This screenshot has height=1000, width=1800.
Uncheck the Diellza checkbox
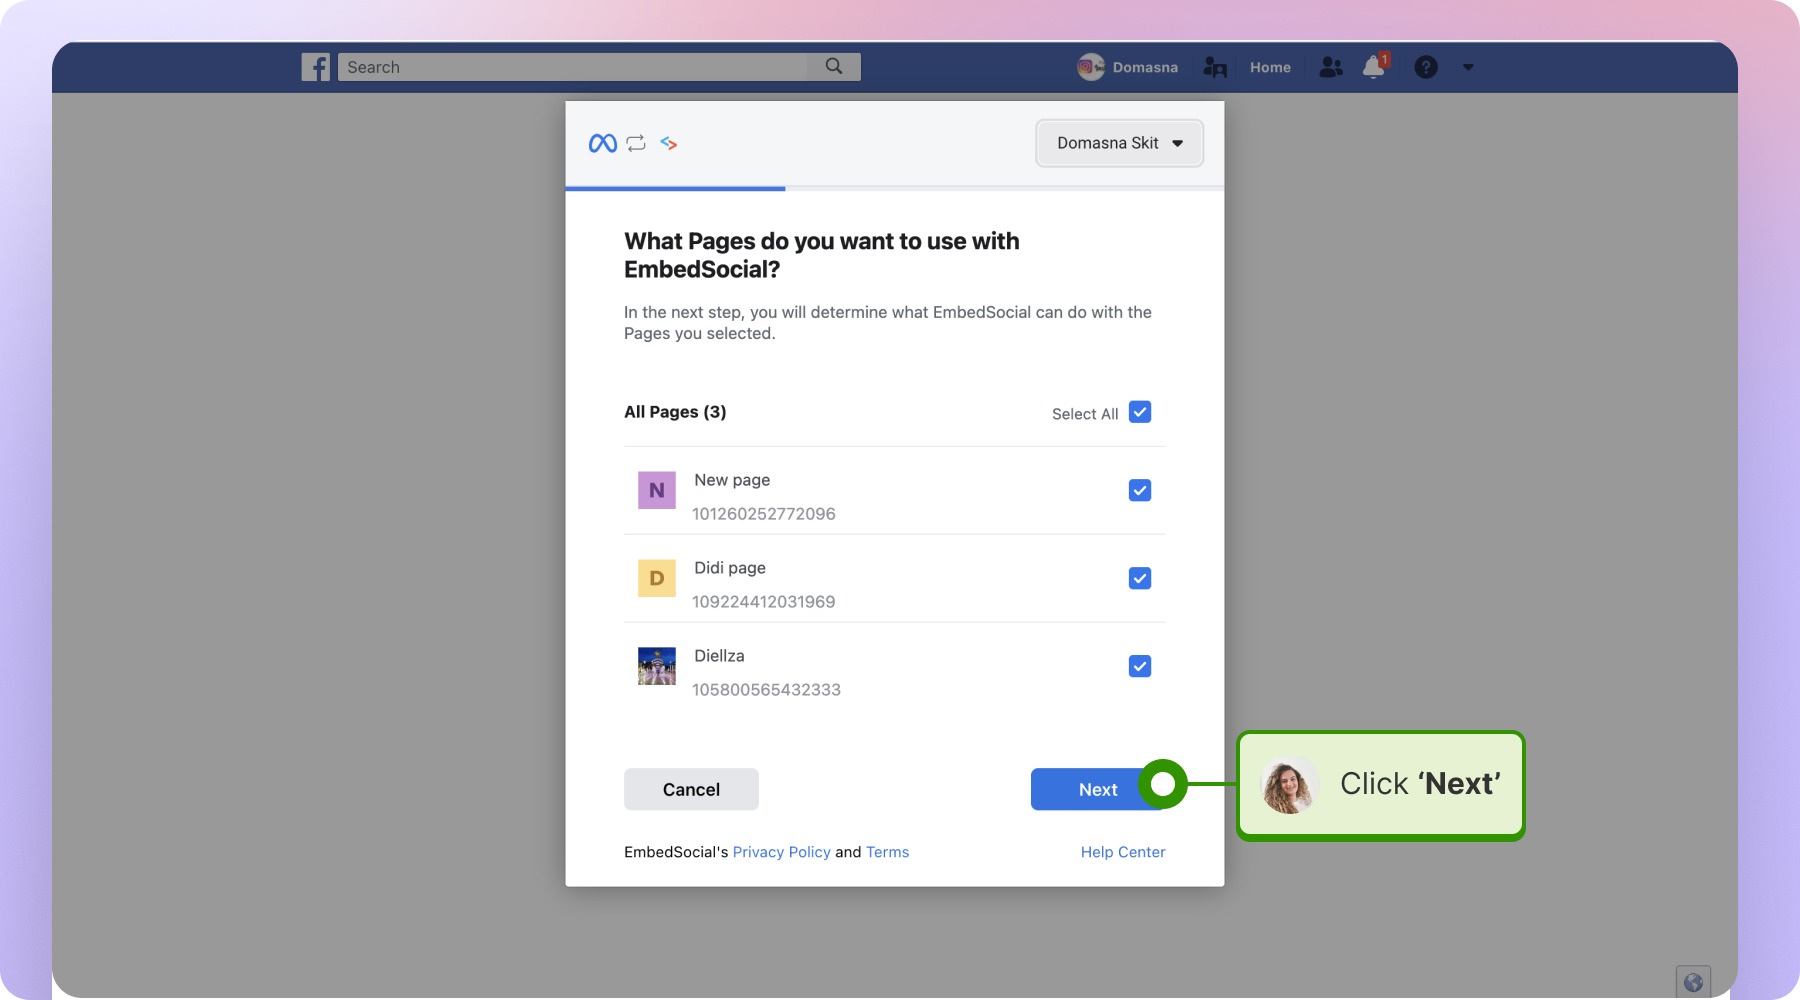point(1140,666)
